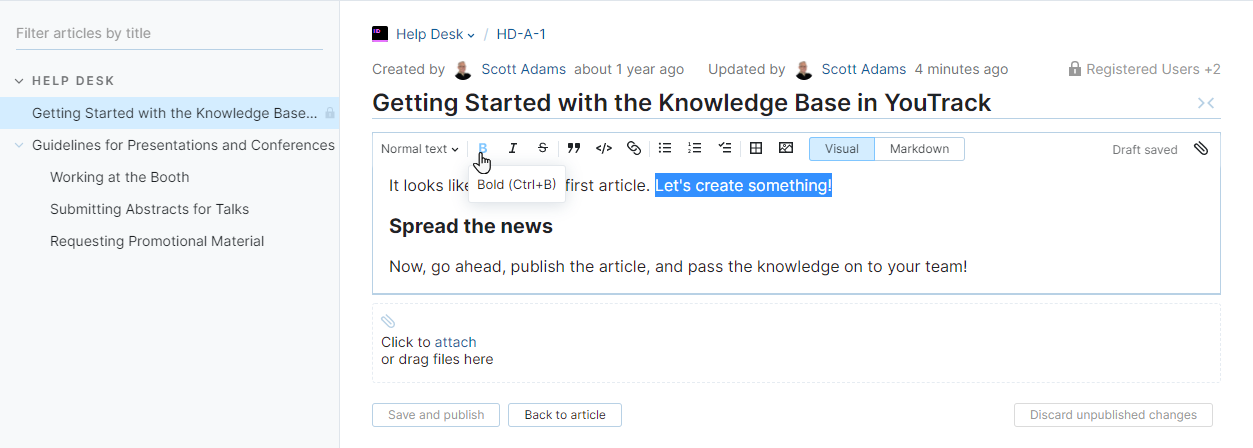The image size is (1253, 448).
Task: Click the Back to article button
Action: point(565,415)
